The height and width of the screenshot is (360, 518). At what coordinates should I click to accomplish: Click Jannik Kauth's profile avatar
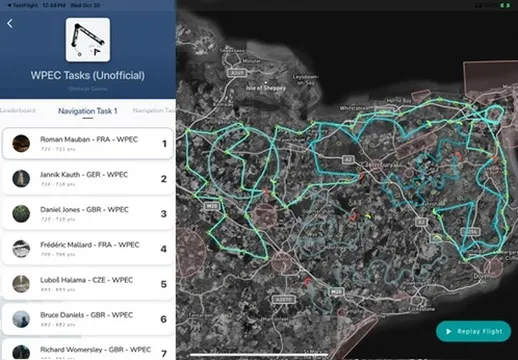pos(21,179)
